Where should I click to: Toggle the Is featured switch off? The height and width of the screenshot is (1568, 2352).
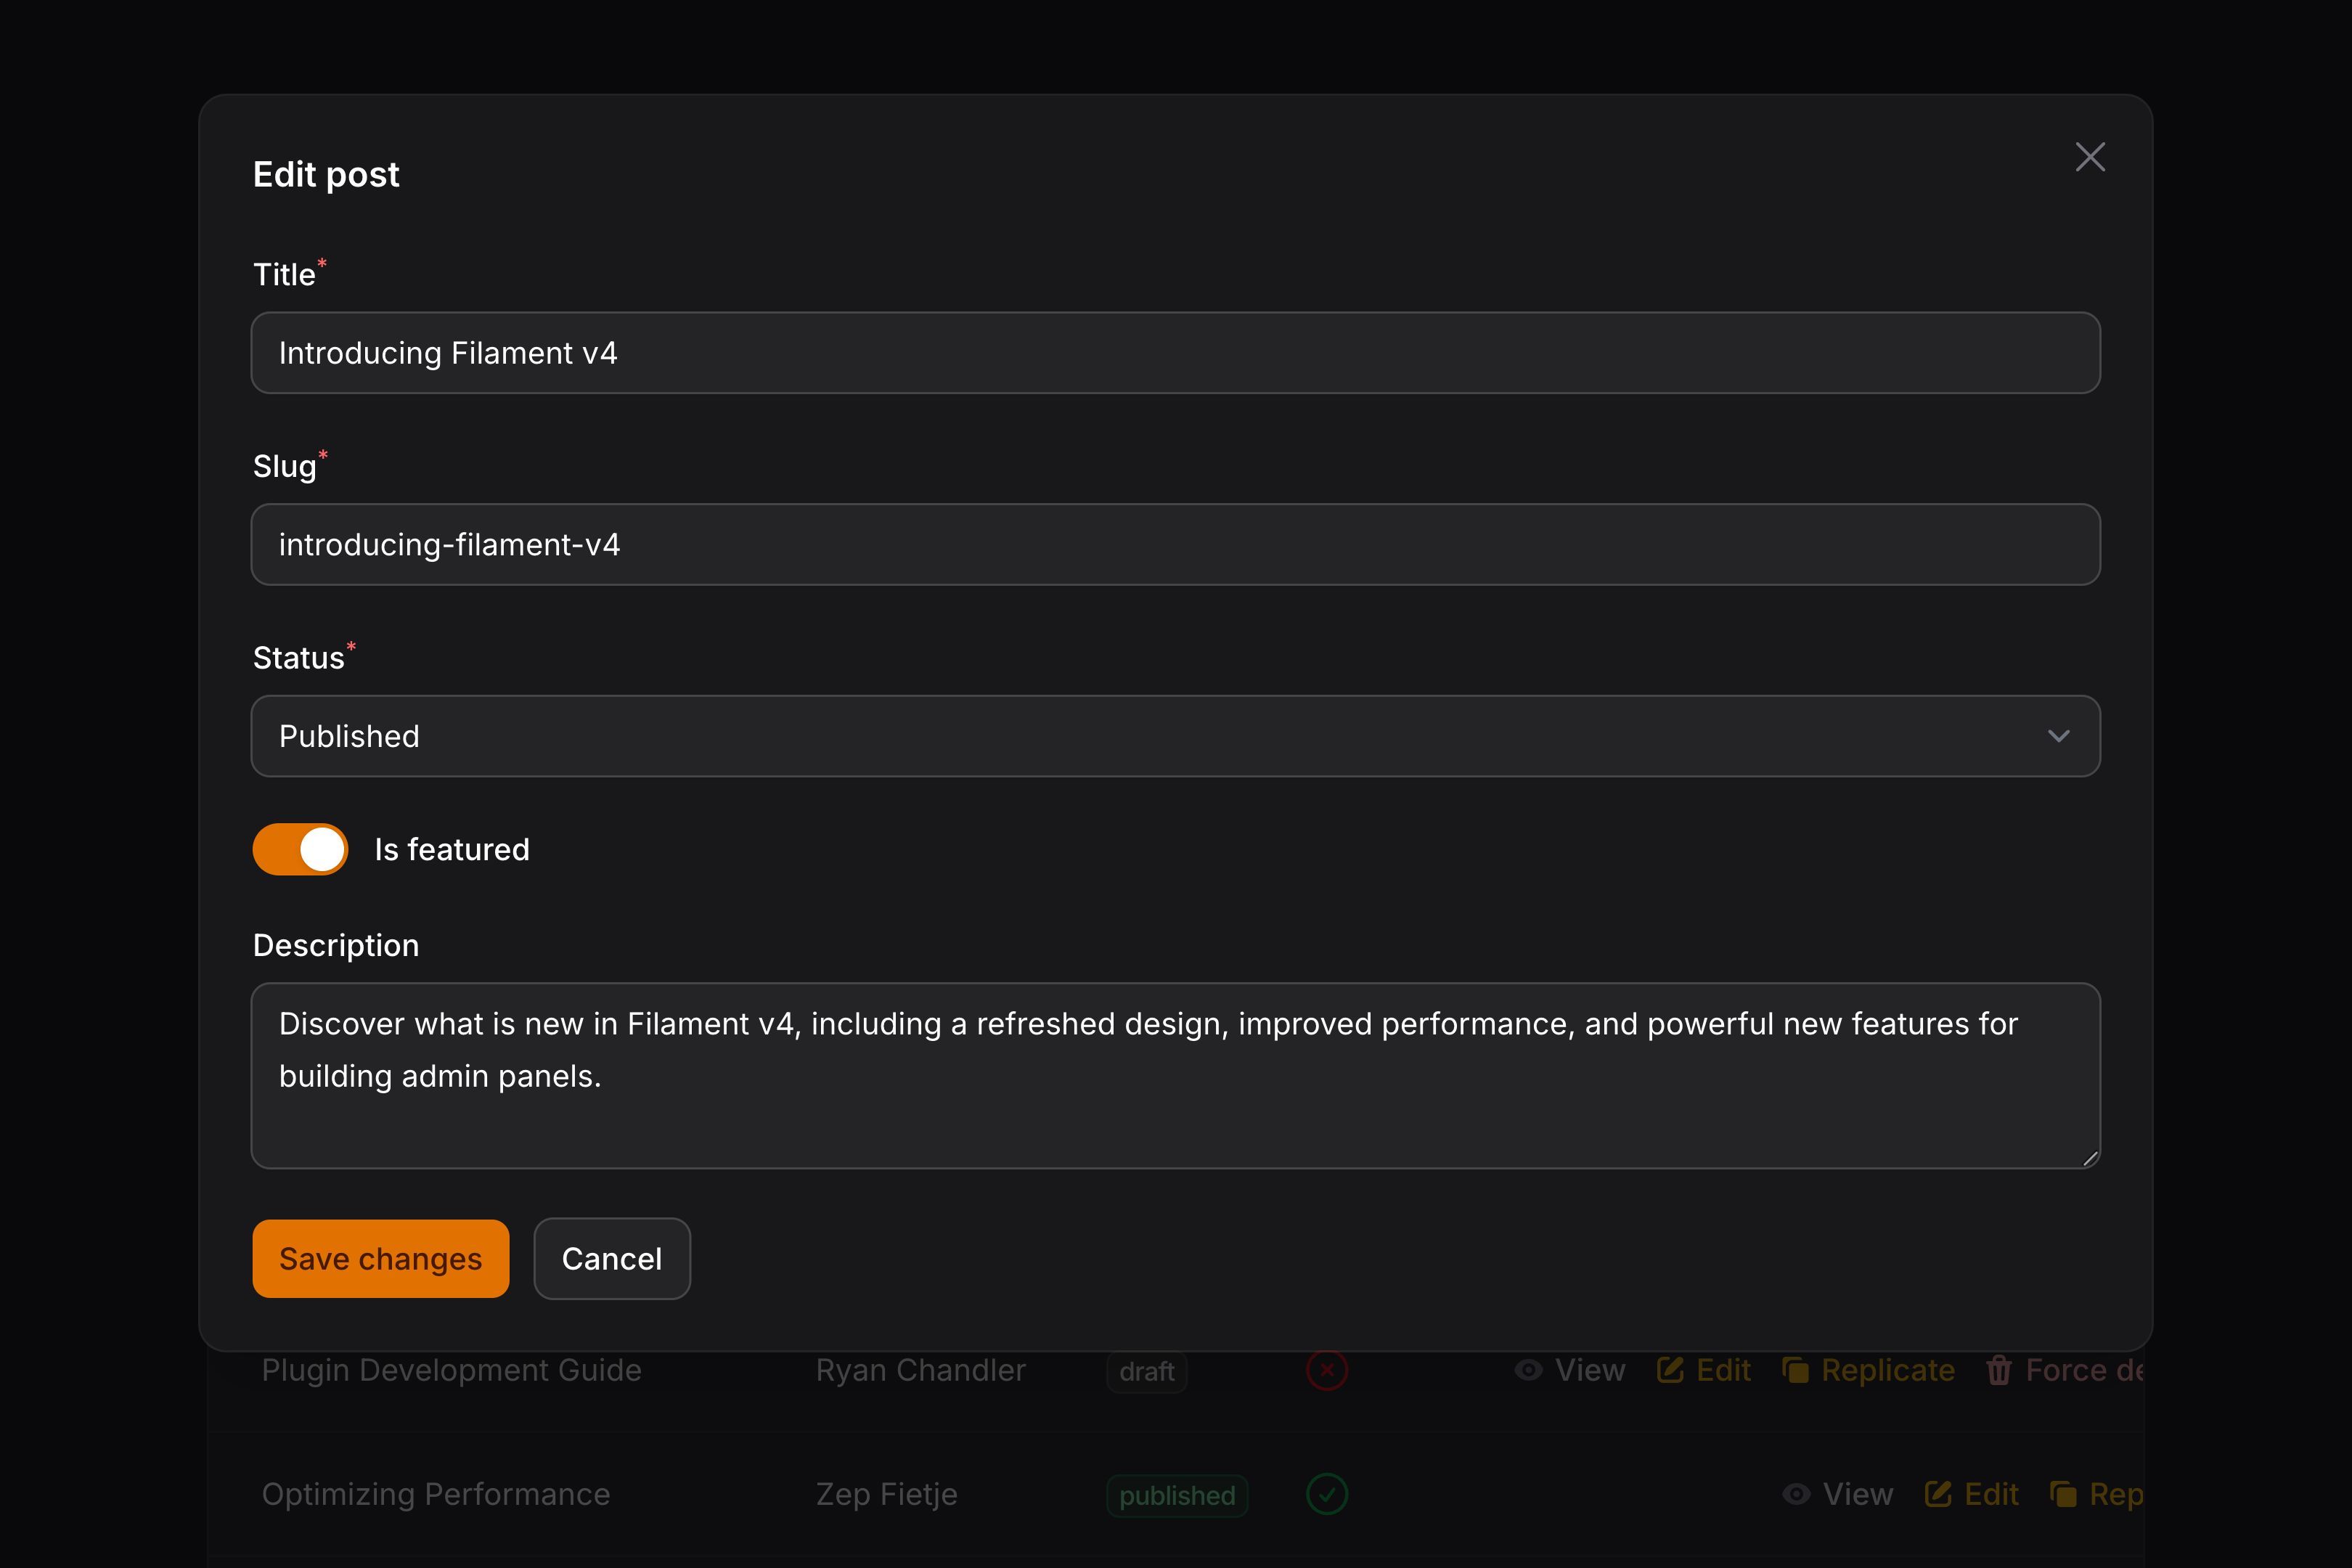[300, 849]
